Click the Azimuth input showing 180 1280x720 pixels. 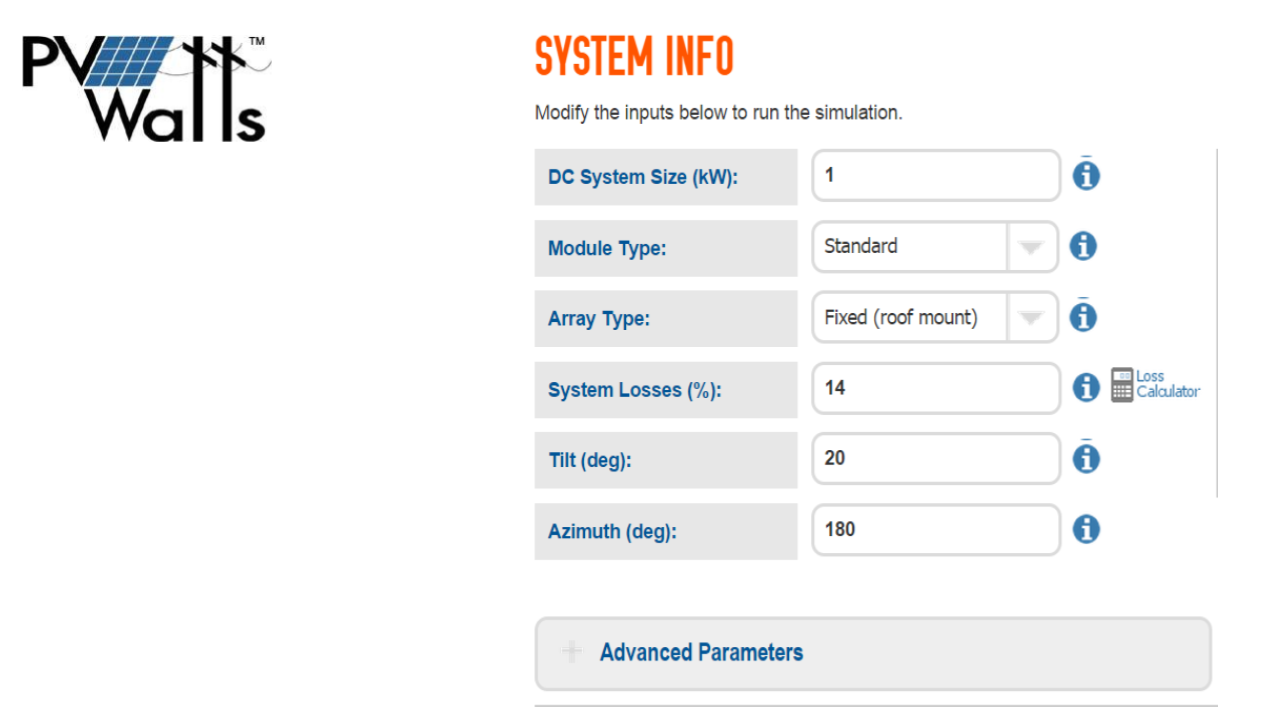click(x=935, y=529)
